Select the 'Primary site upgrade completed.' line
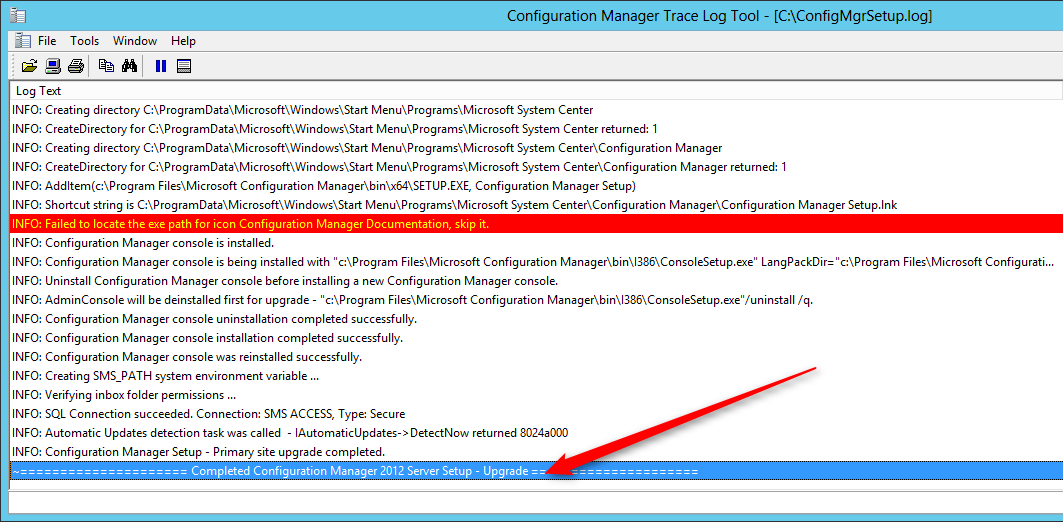 536,451
